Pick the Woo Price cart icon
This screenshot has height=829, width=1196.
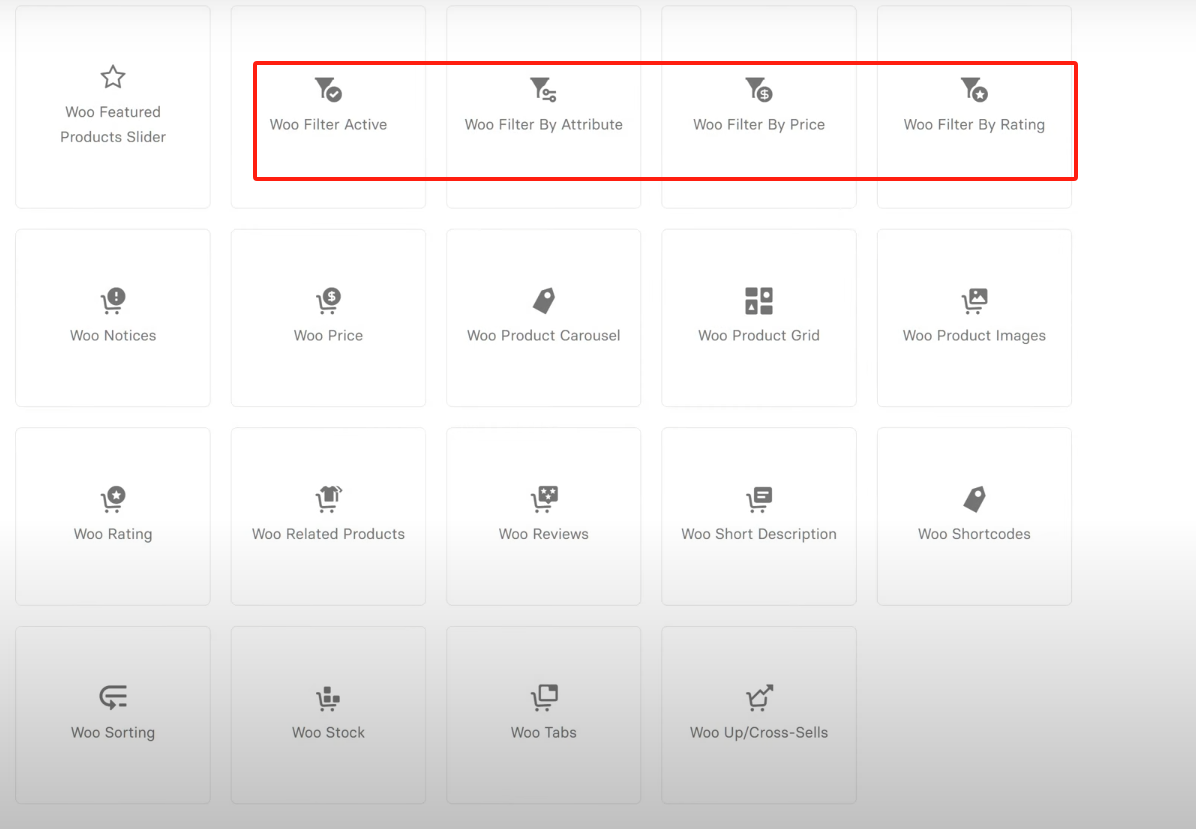(328, 300)
